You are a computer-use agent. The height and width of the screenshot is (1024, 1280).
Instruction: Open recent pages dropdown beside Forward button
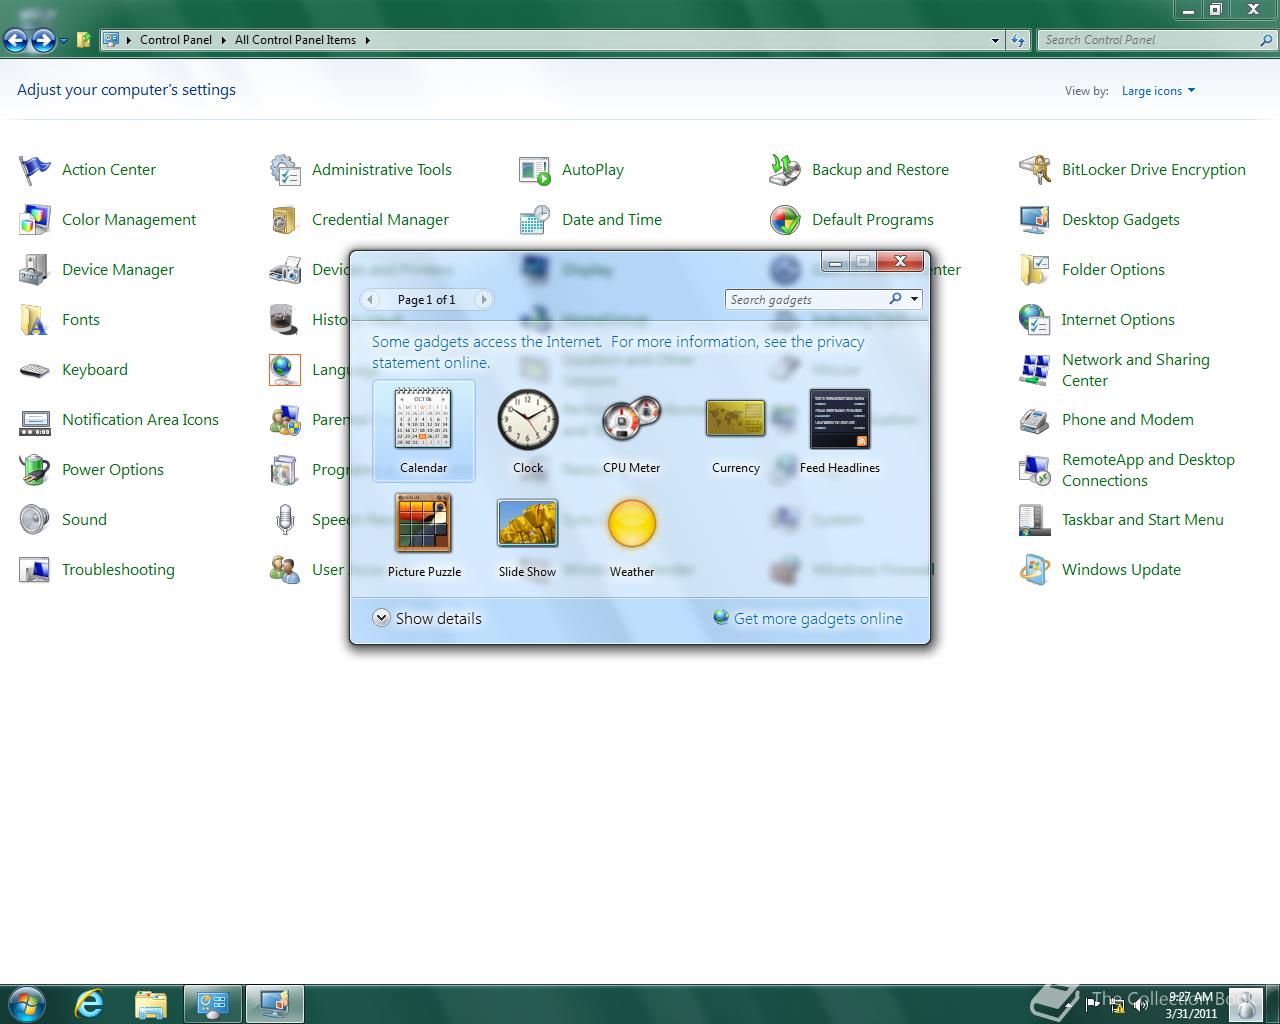[63, 41]
